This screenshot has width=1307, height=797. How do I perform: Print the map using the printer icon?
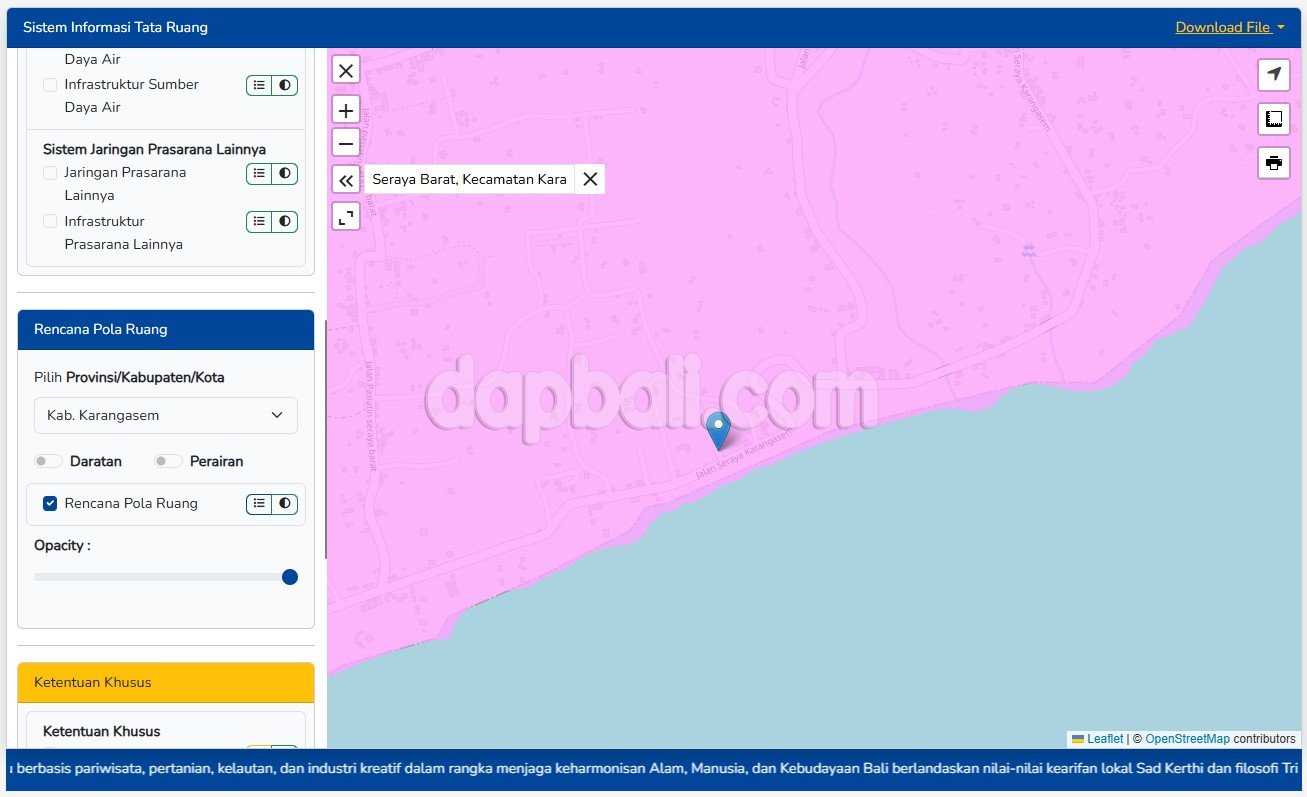click(1273, 163)
